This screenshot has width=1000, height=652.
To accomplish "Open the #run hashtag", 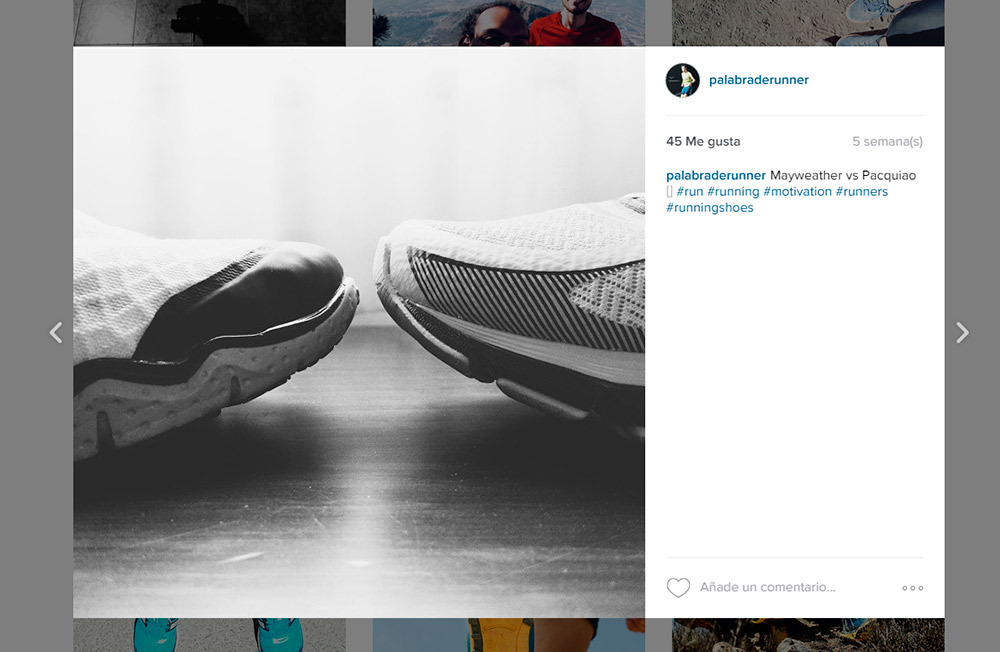I will pos(690,191).
